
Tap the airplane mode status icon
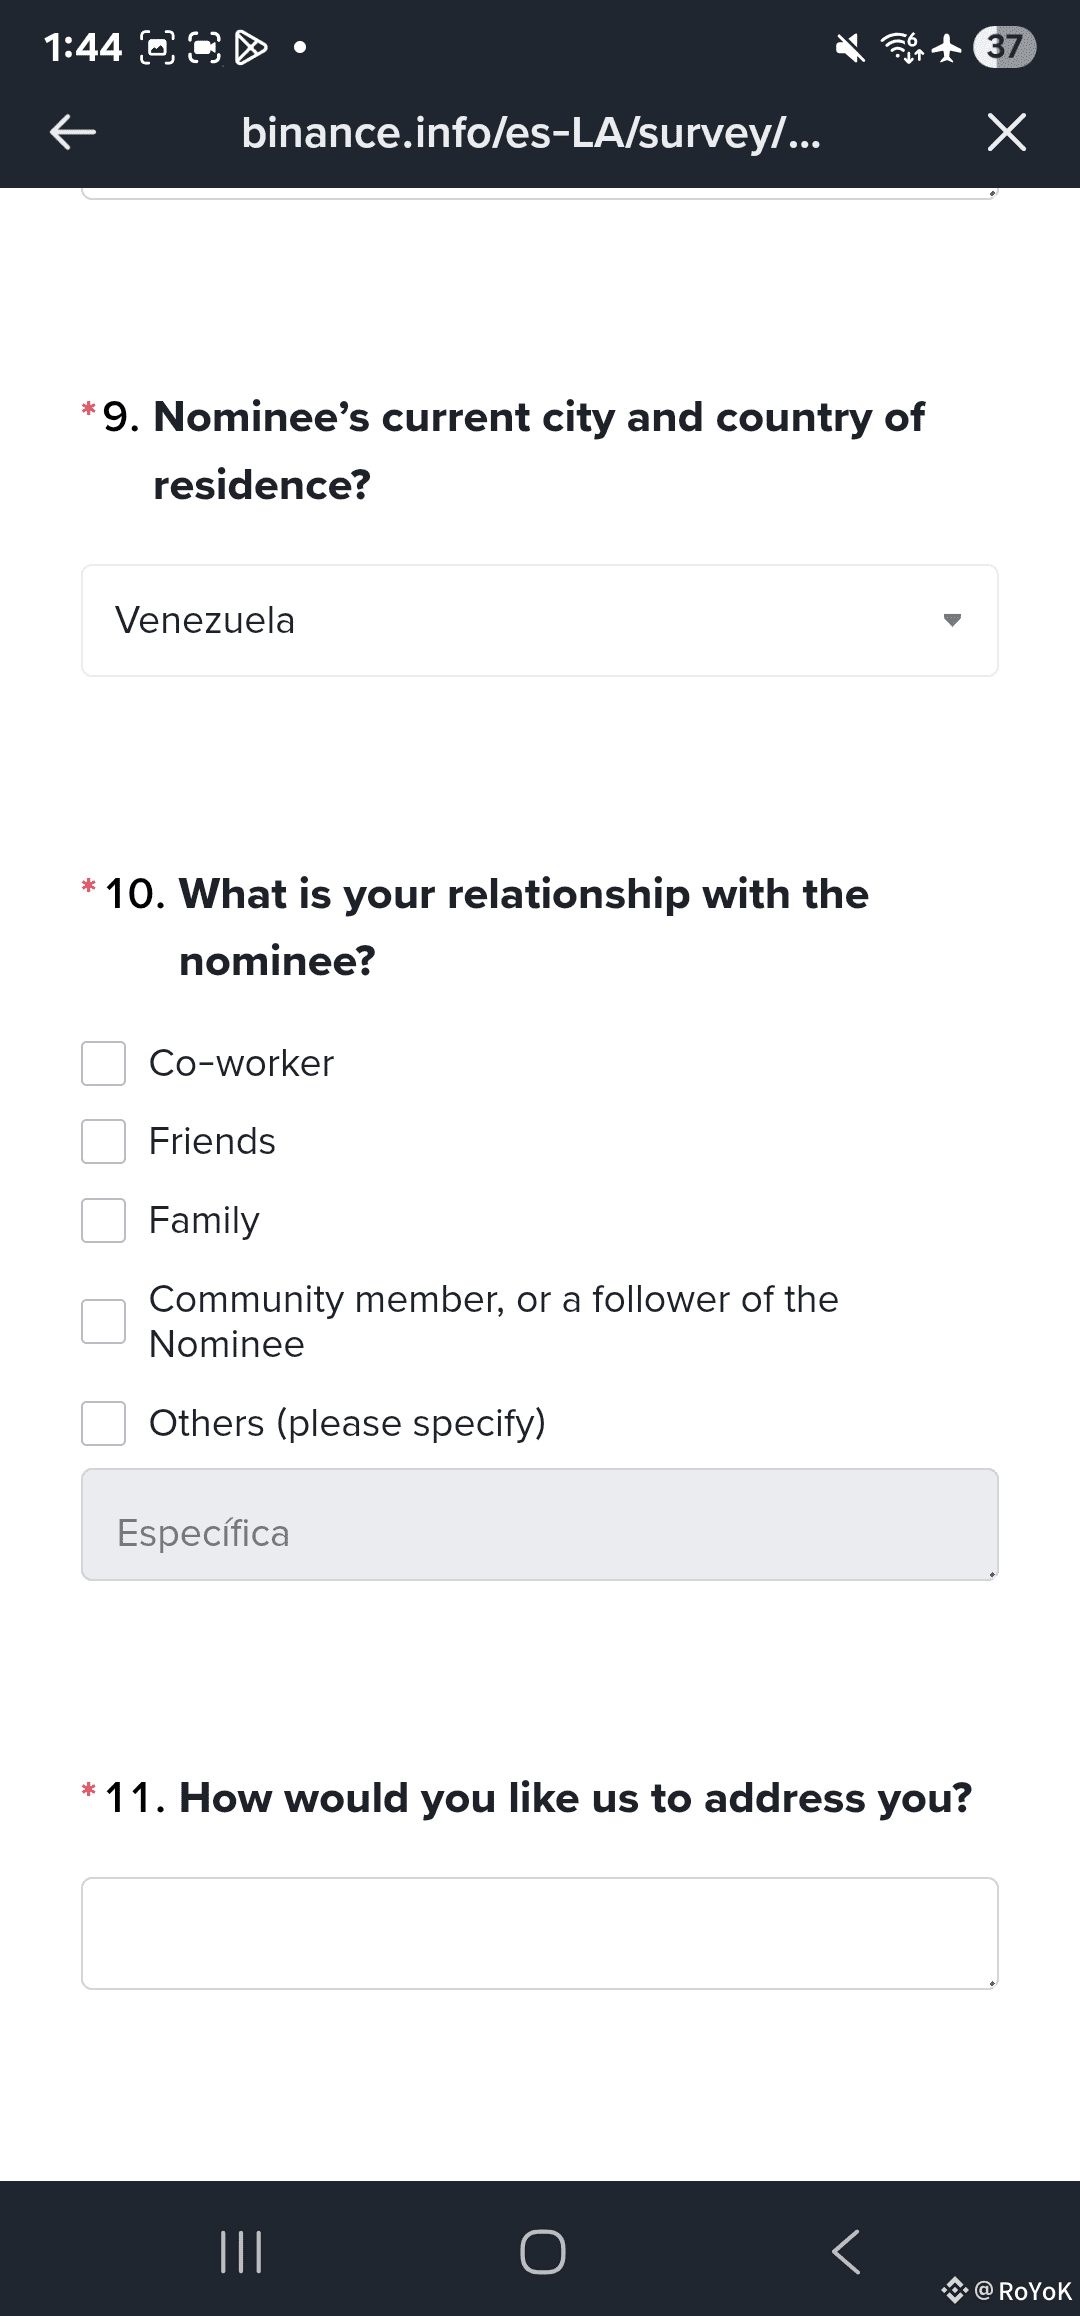coord(946,47)
